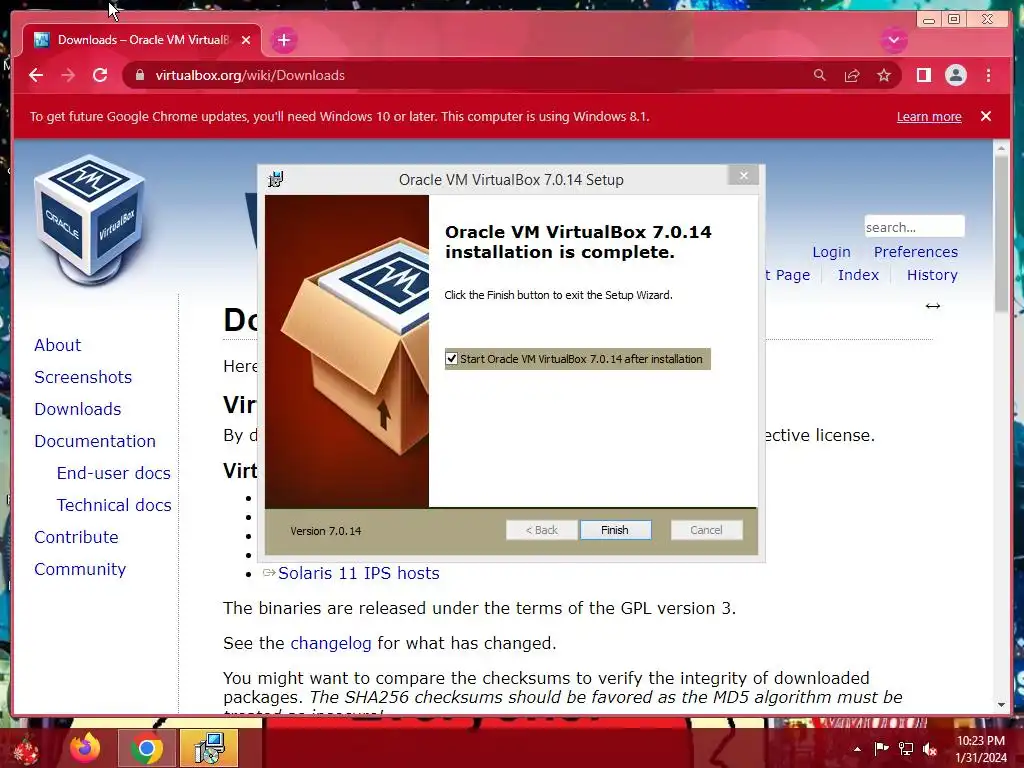Open the changelog link
1024x768 pixels.
[x=330, y=643]
